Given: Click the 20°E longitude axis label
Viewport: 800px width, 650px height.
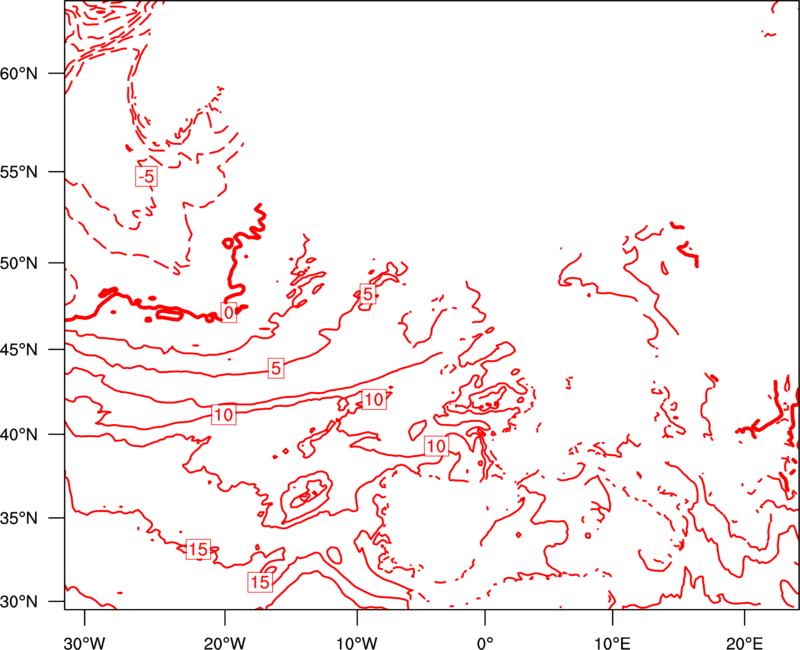Looking at the screenshot, I should (x=744, y=643).
